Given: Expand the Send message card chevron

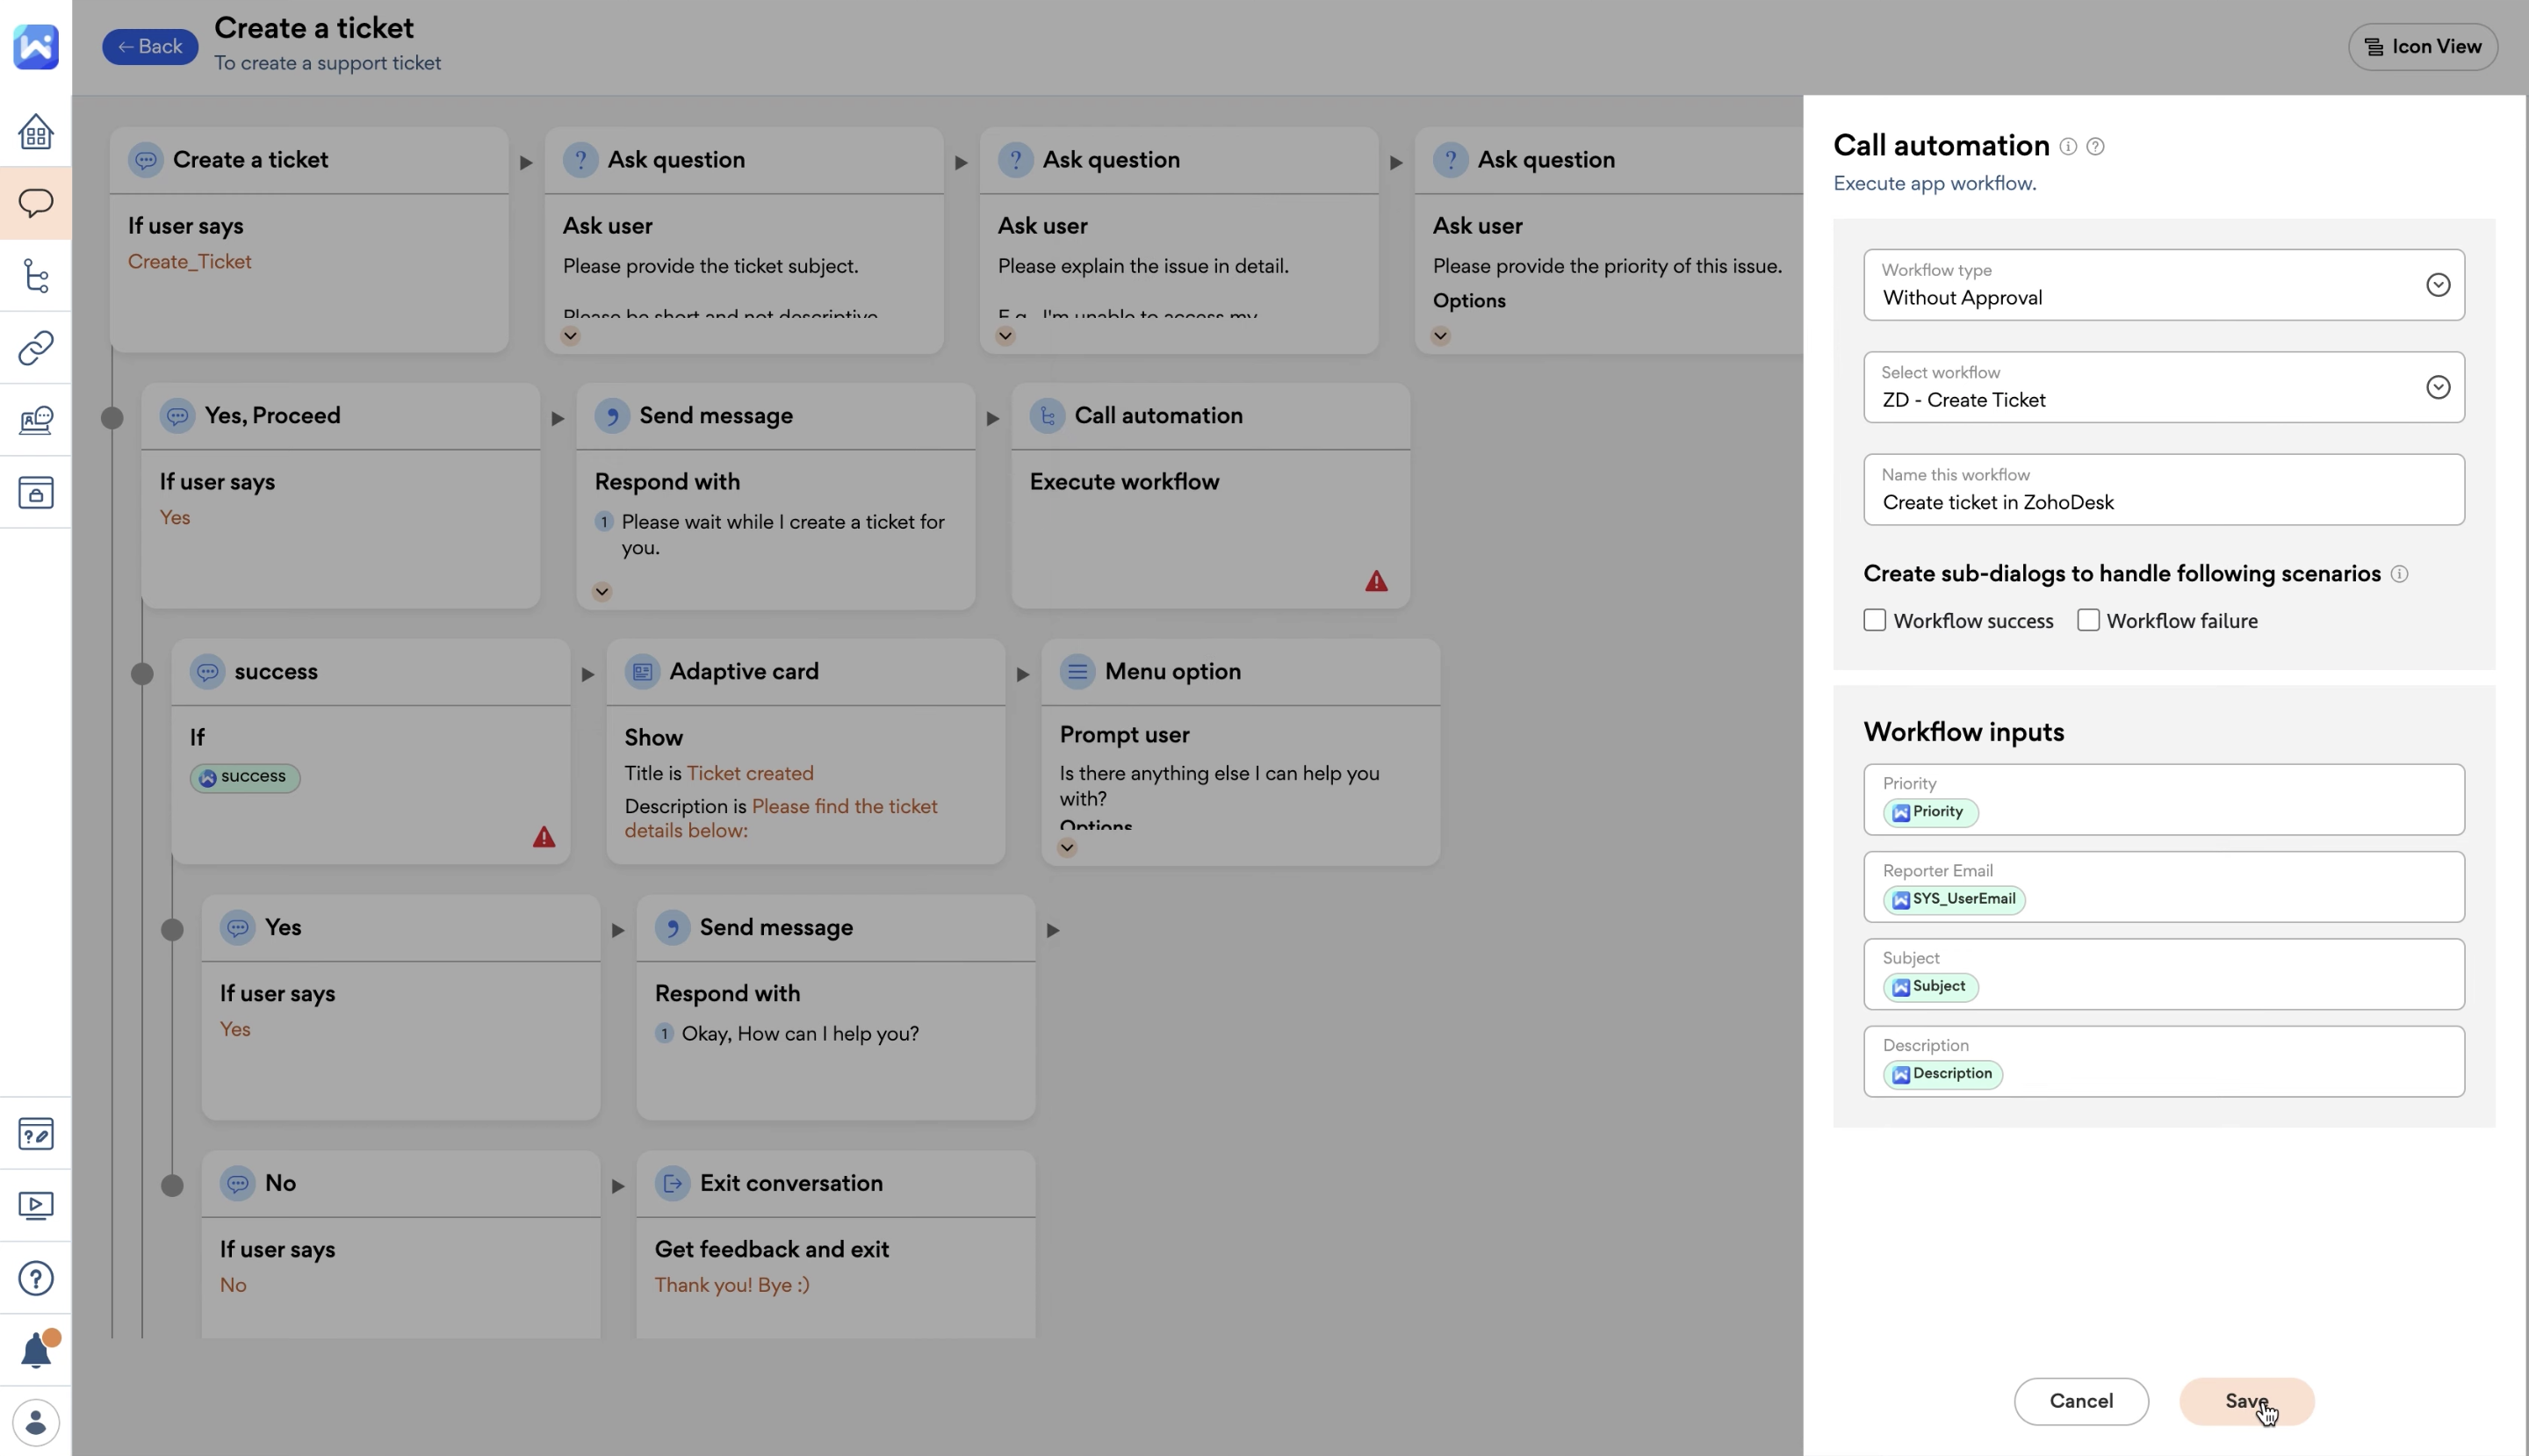Looking at the screenshot, I should [602, 591].
